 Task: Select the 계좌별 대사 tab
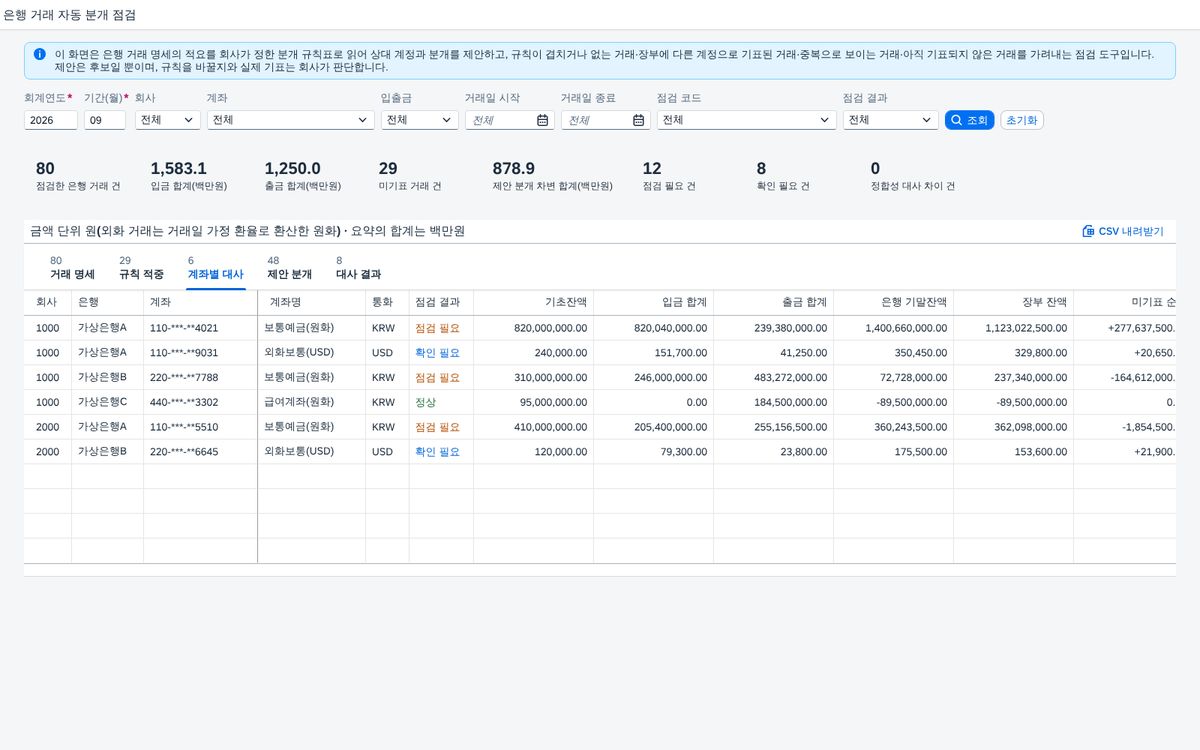(216, 267)
